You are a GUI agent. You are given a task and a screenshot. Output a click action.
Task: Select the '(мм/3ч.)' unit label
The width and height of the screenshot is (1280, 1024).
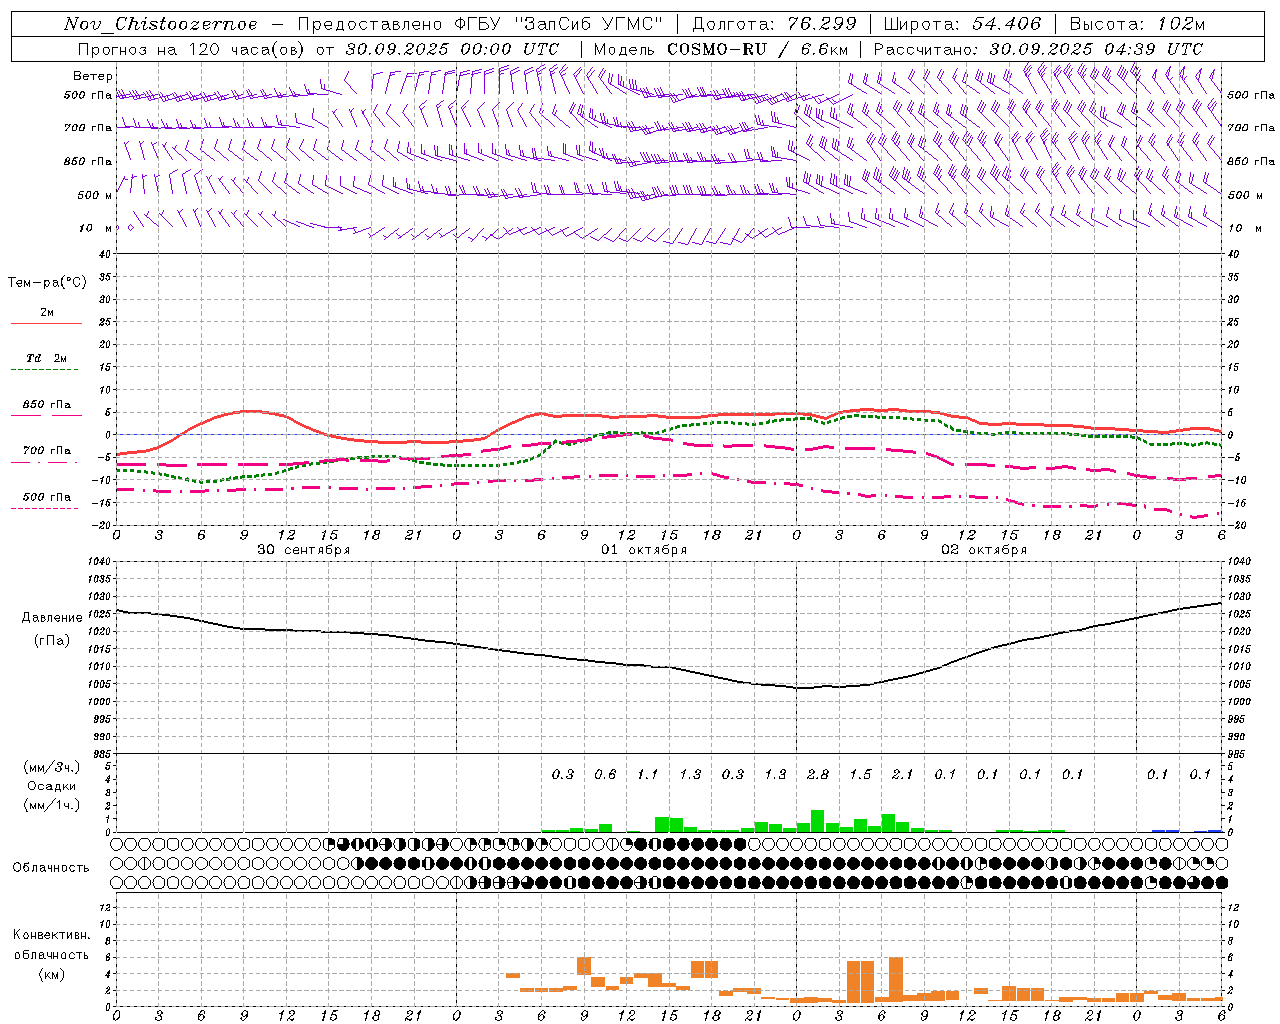52,767
